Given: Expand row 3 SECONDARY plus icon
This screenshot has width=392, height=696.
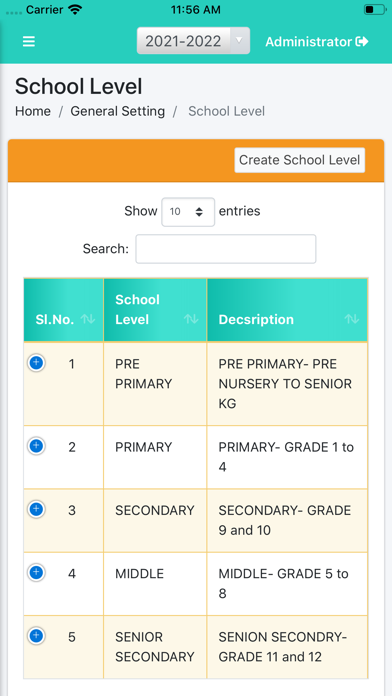Looking at the screenshot, I should 36,510.
